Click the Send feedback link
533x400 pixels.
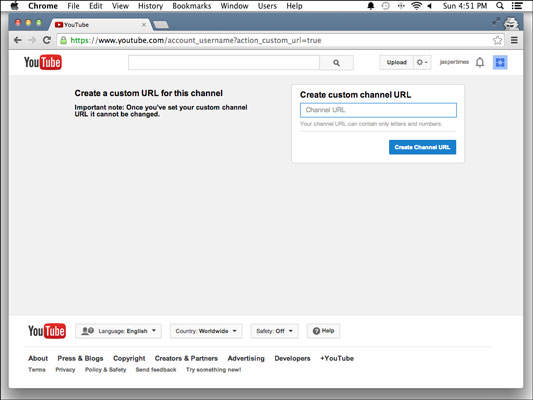(156, 369)
